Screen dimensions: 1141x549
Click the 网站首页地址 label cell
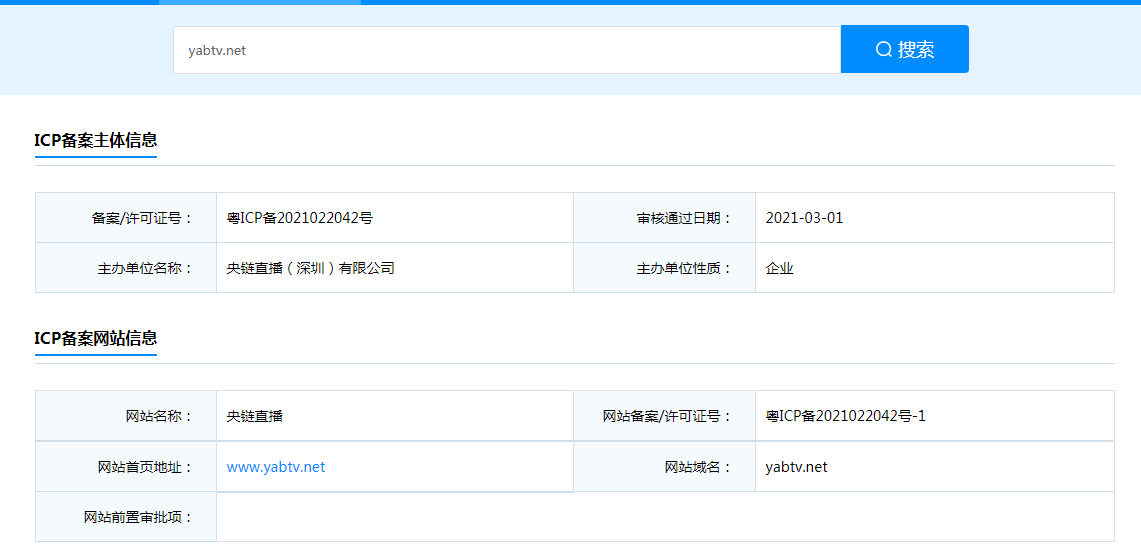[x=126, y=467]
